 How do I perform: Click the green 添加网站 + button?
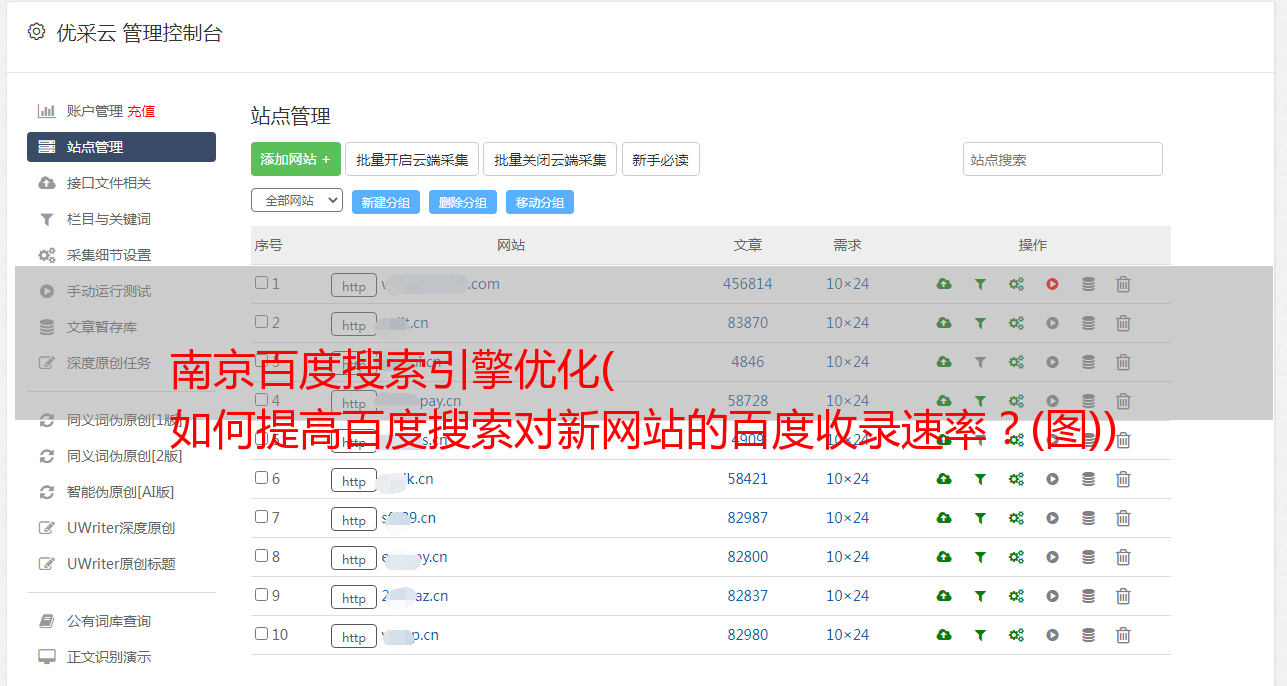pos(296,159)
